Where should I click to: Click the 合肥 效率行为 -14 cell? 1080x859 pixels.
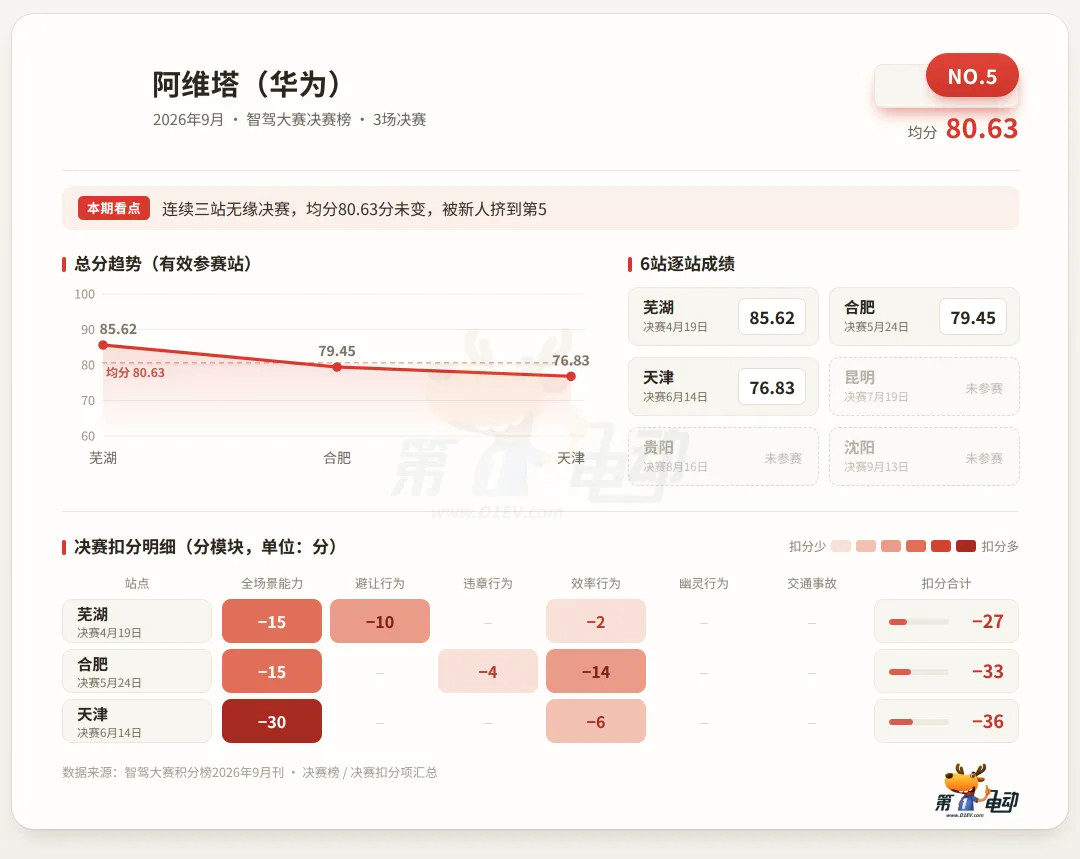[596, 671]
